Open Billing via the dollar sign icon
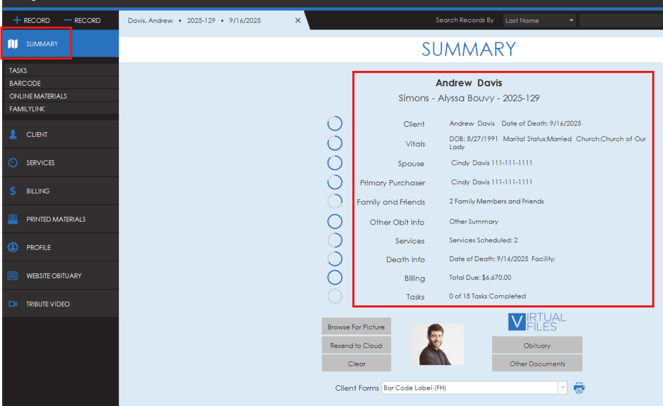Viewport: 663px width, 406px height. (x=13, y=191)
